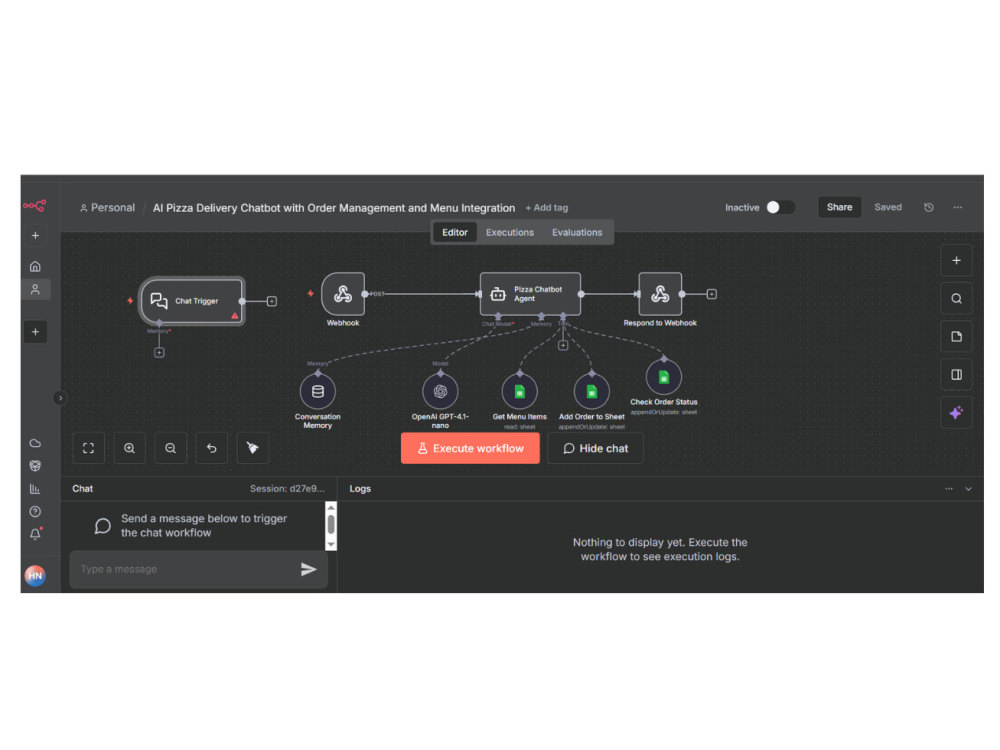Click the send message arrow icon
The image size is (1000, 750).
309,569
